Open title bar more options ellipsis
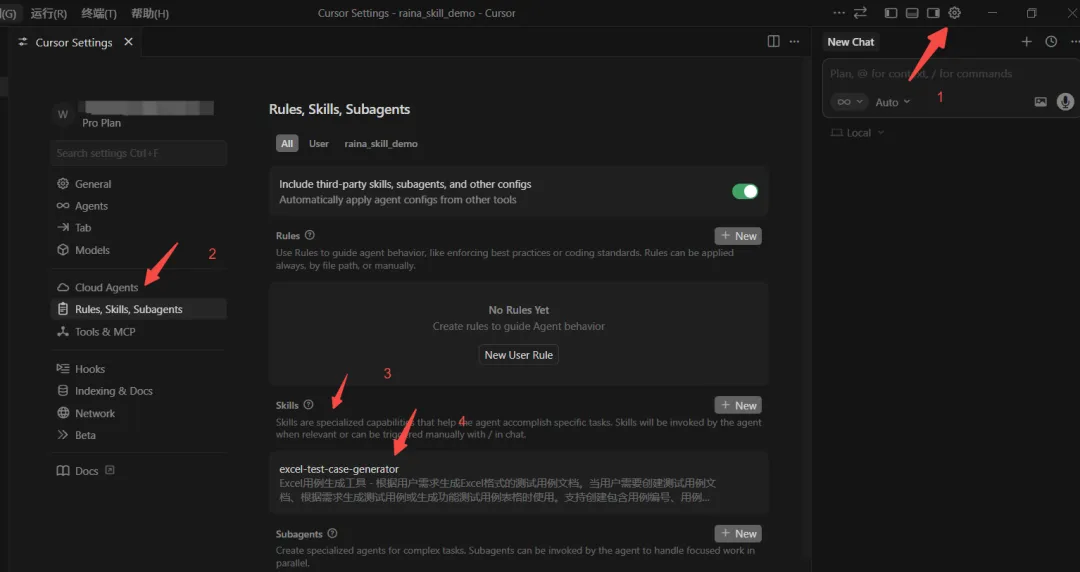The height and width of the screenshot is (572, 1080). [x=838, y=12]
